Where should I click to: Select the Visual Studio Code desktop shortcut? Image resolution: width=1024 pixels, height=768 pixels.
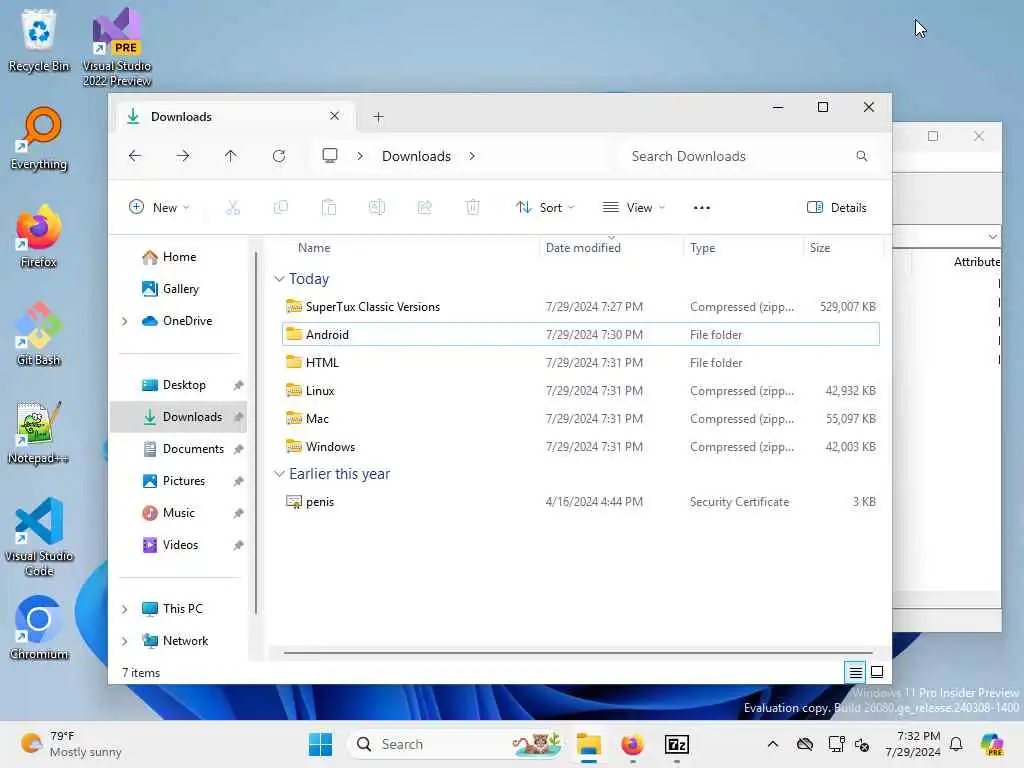pos(39,537)
